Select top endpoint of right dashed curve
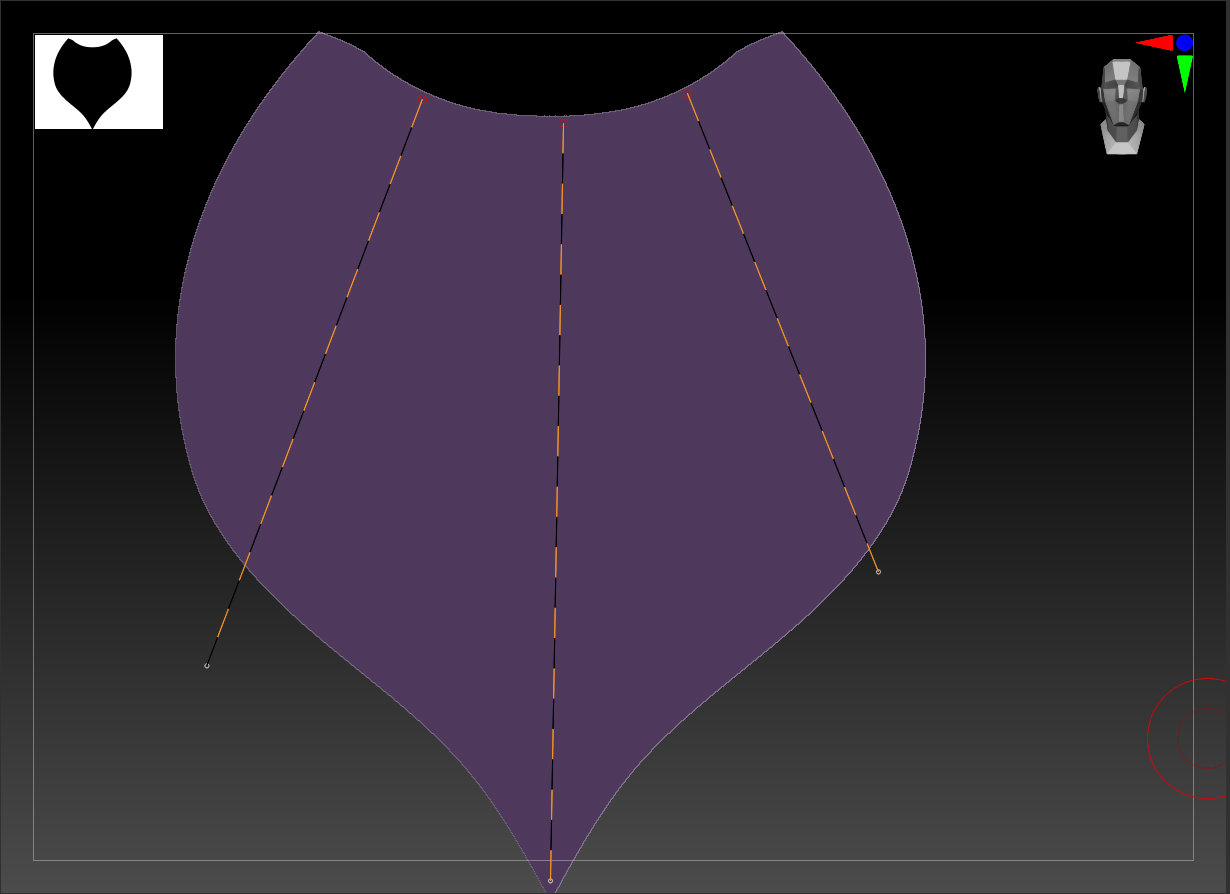Viewport: 1230px width, 894px height. pos(687,93)
